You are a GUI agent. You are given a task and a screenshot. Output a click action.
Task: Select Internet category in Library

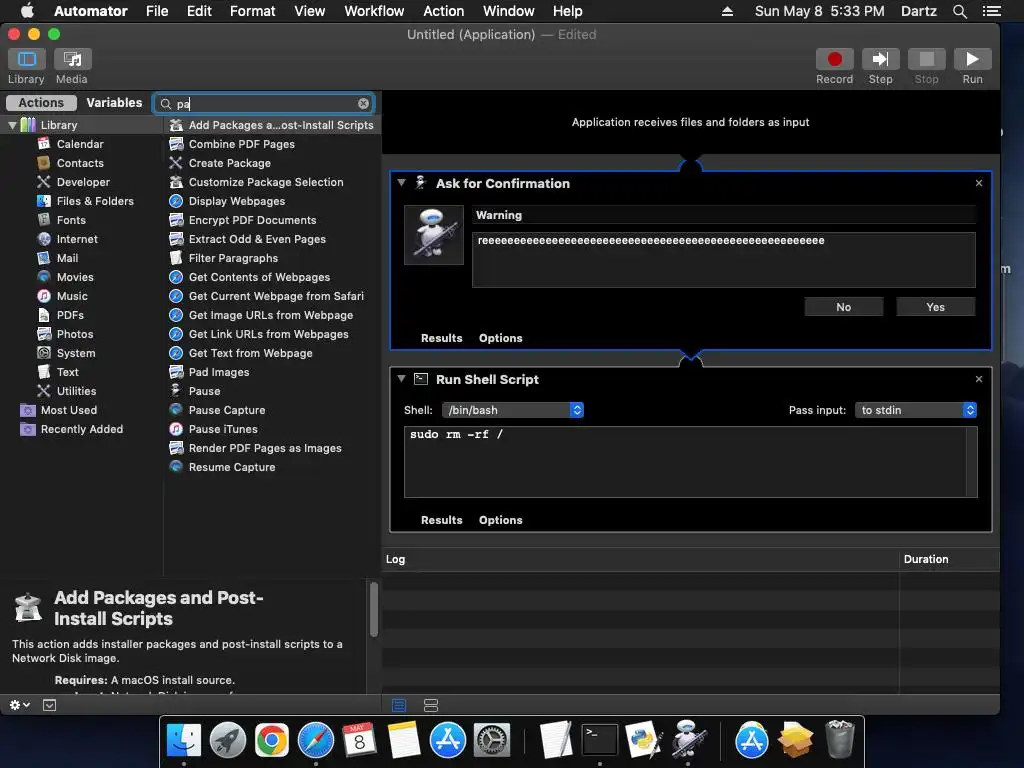click(x=76, y=238)
